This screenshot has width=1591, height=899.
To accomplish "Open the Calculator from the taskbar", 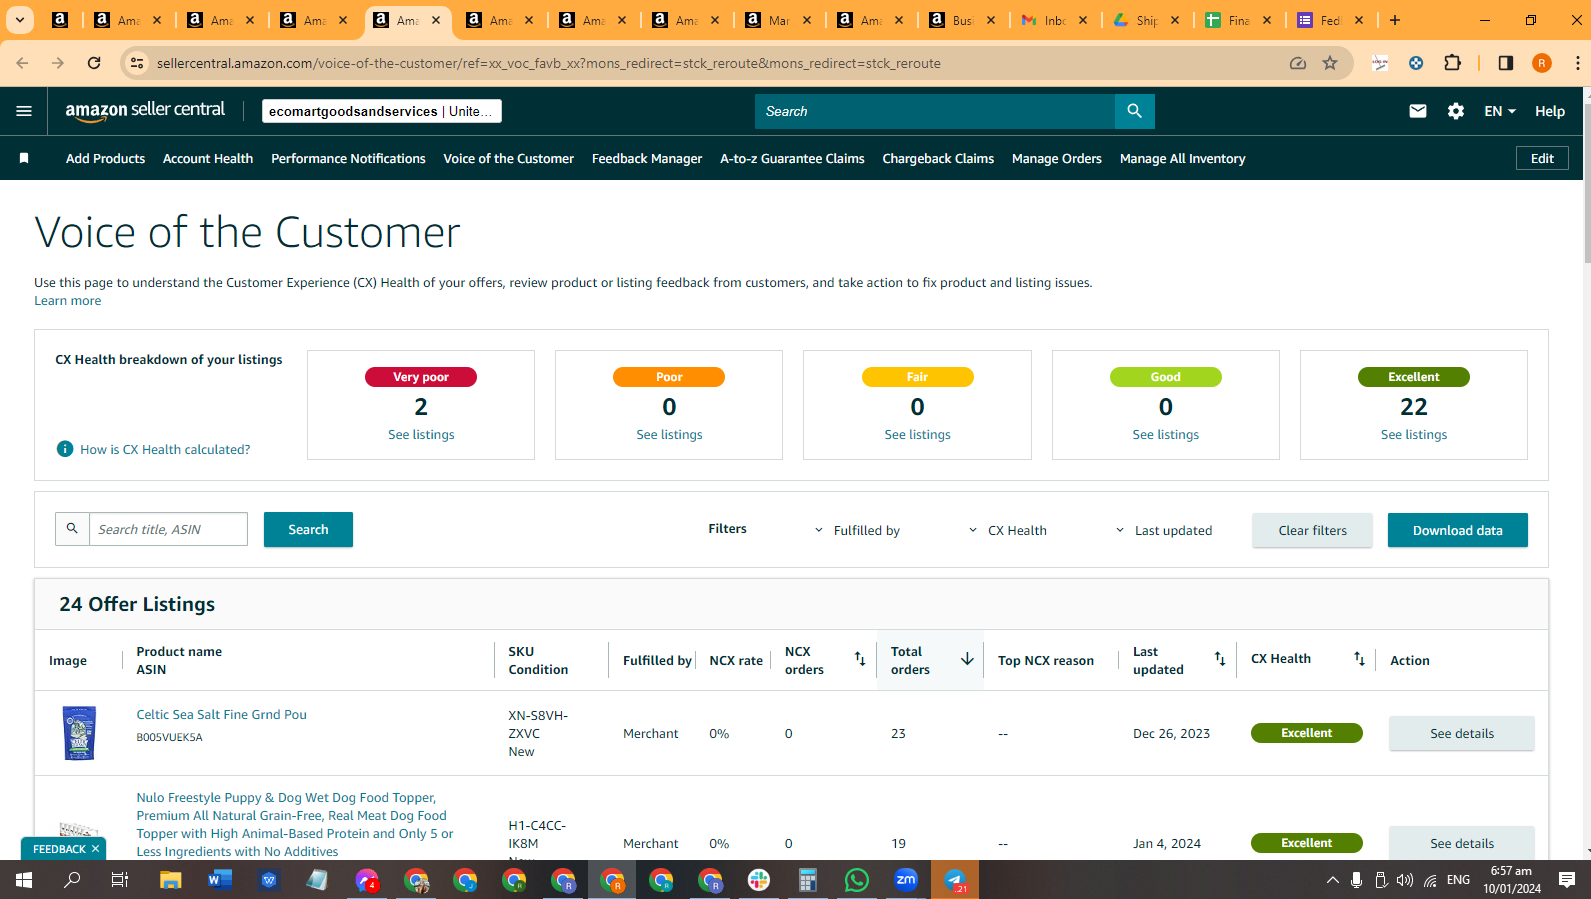I will (x=808, y=880).
